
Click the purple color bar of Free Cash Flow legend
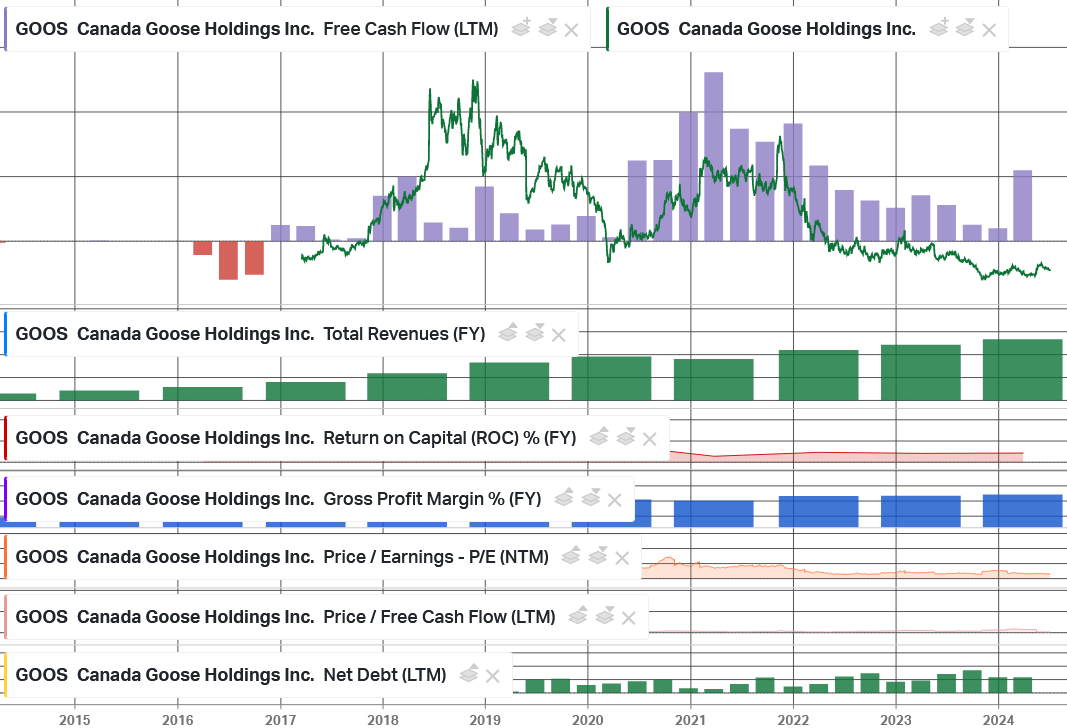pyautogui.click(x=5, y=29)
